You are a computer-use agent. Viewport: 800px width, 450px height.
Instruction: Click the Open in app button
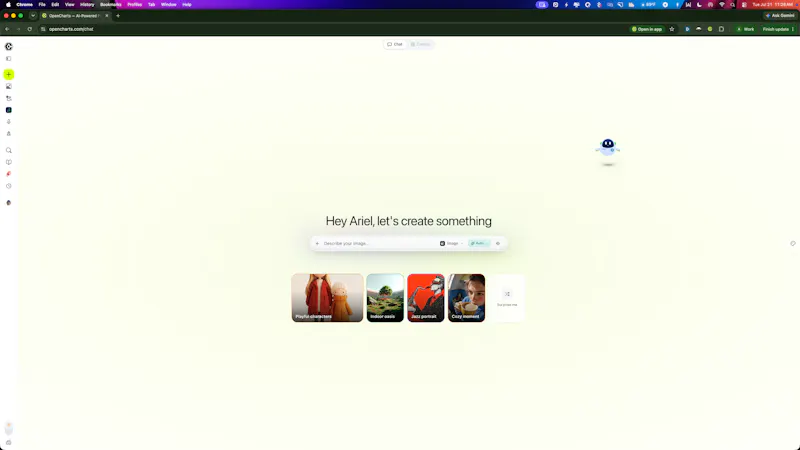647,29
